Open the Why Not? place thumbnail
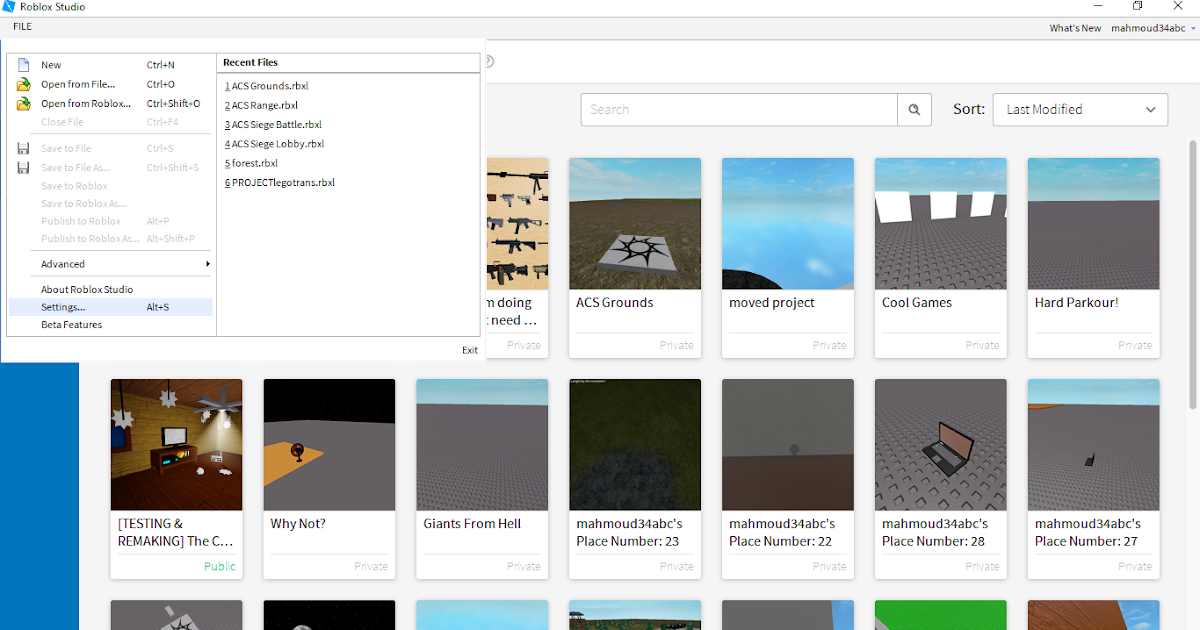 (x=329, y=444)
